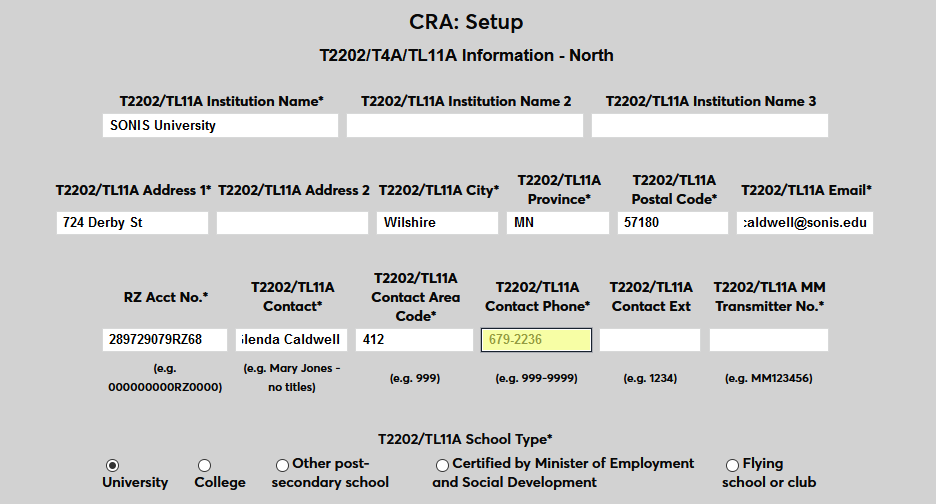Image resolution: width=936 pixels, height=504 pixels.
Task: Click the (e.g. Mary Jones - no titles) hint
Action: (x=291, y=378)
